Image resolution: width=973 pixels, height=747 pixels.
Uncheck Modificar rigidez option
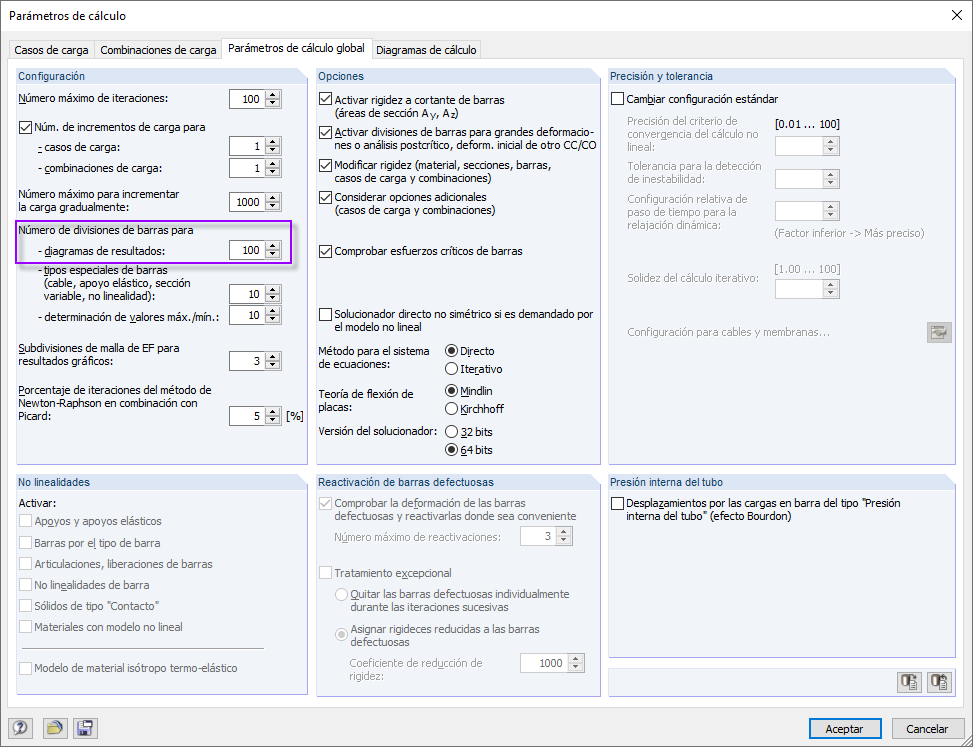[x=325, y=166]
